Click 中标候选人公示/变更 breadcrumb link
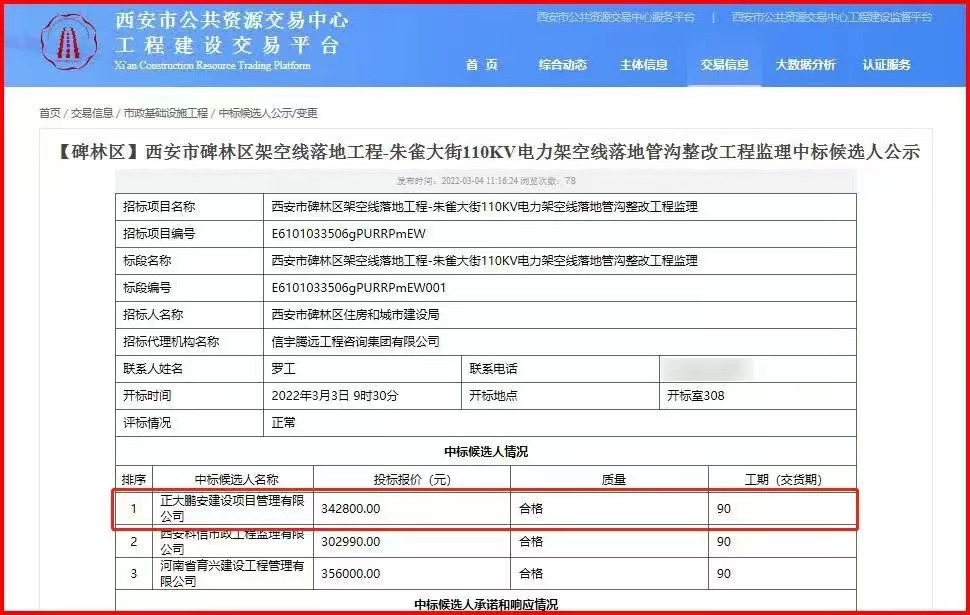This screenshot has height=615, width=970. point(268,113)
